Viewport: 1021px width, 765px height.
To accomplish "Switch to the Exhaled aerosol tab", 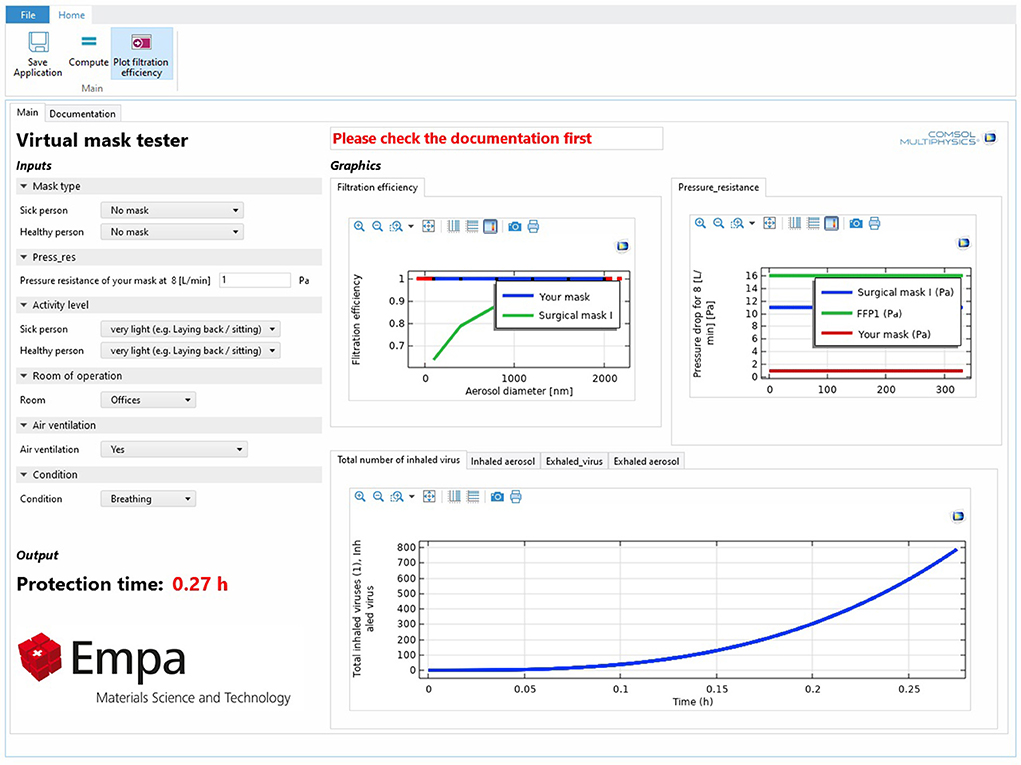I will pyautogui.click(x=646, y=461).
